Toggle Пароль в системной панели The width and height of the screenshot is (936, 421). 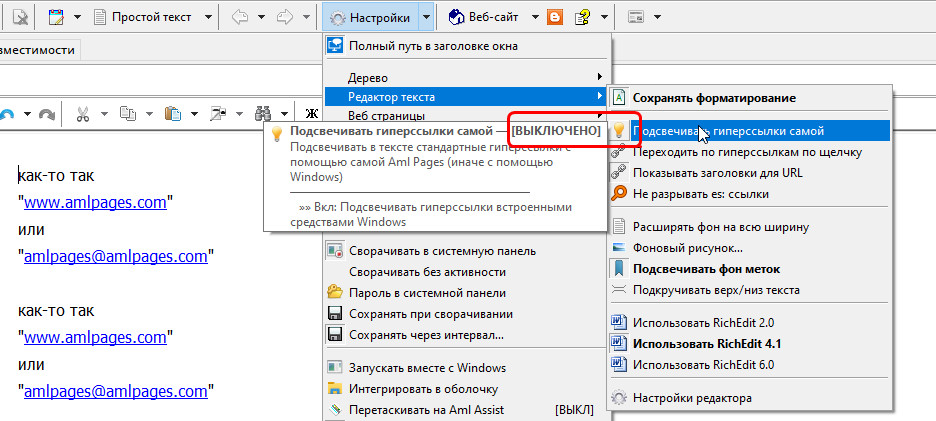pos(467,293)
